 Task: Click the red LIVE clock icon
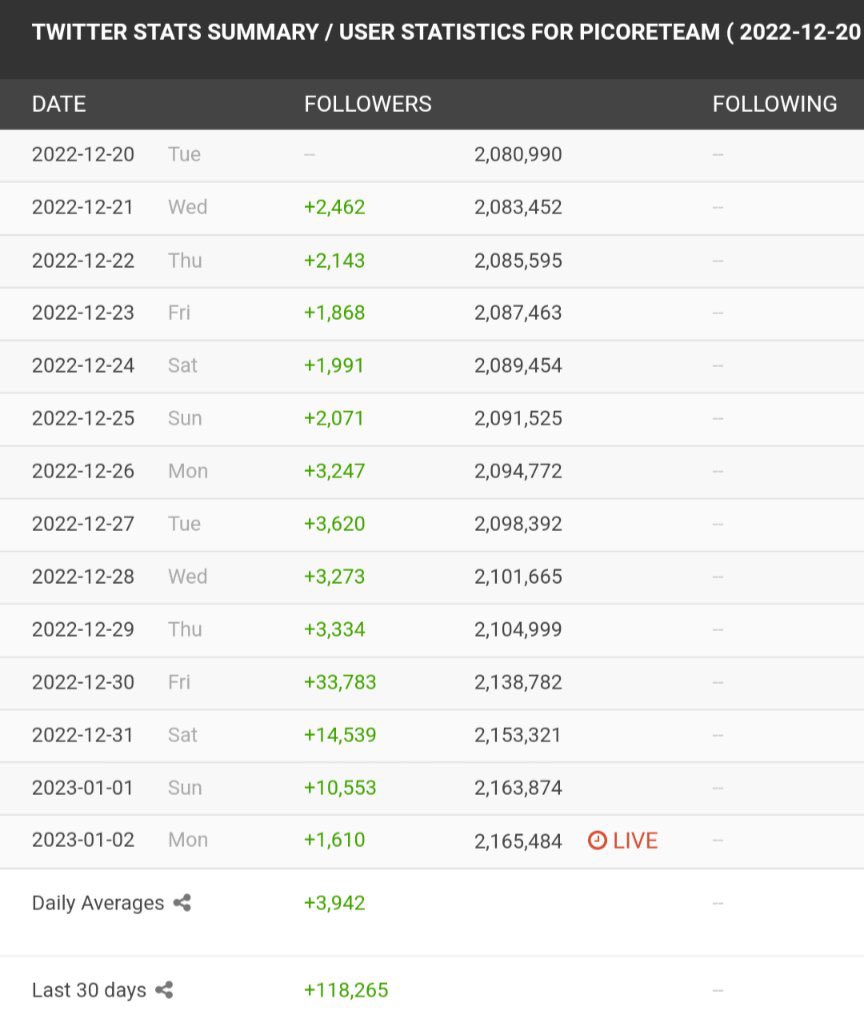click(597, 840)
